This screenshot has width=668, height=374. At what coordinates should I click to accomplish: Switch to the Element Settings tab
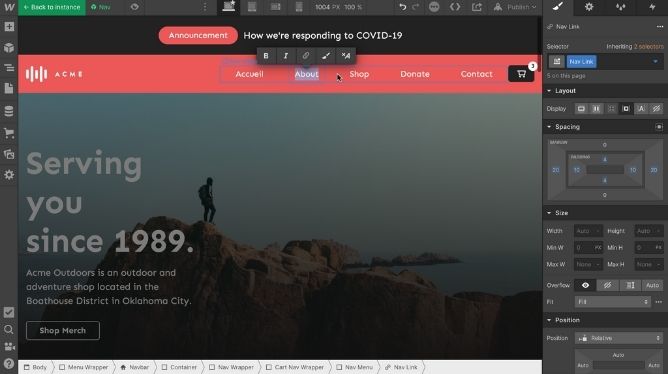[589, 7]
